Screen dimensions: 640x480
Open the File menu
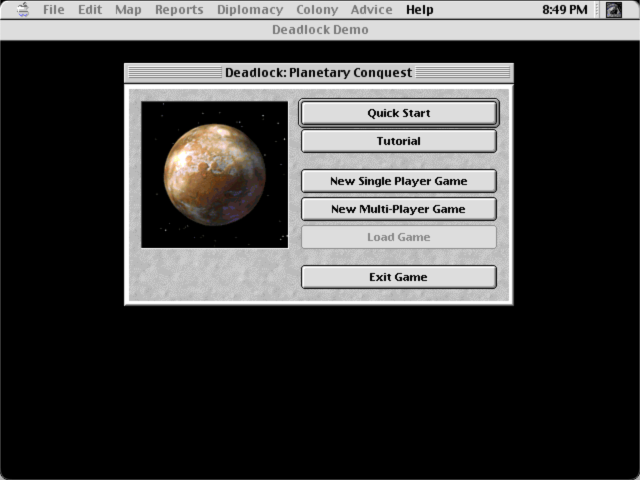pos(53,9)
